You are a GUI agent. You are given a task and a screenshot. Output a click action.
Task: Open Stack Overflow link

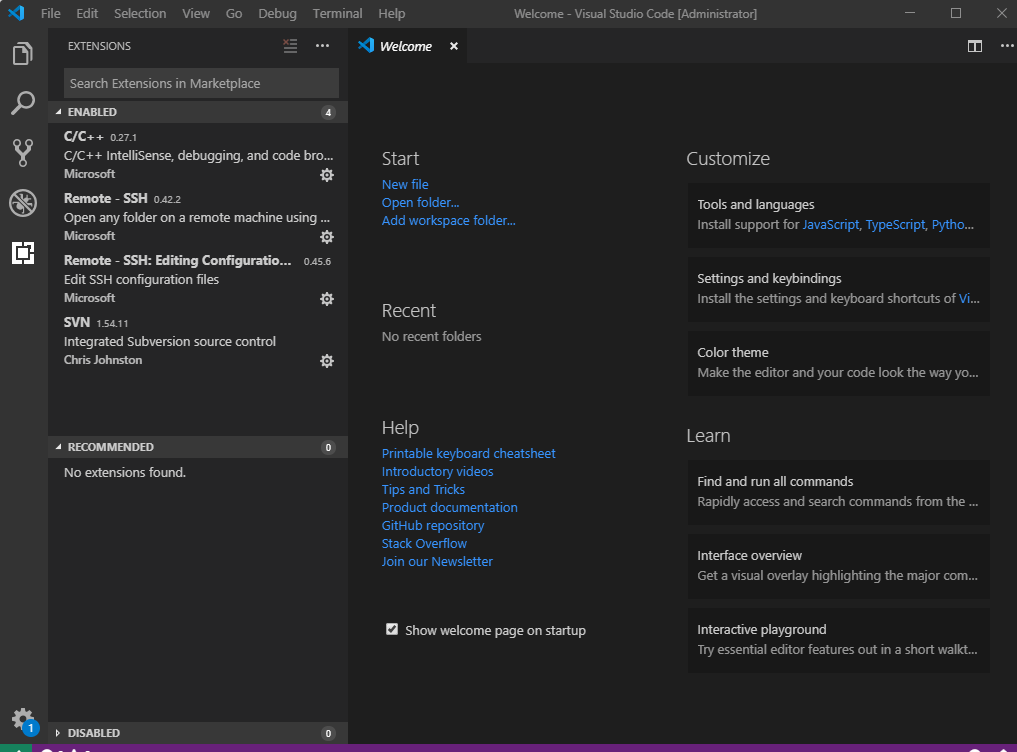coord(424,544)
